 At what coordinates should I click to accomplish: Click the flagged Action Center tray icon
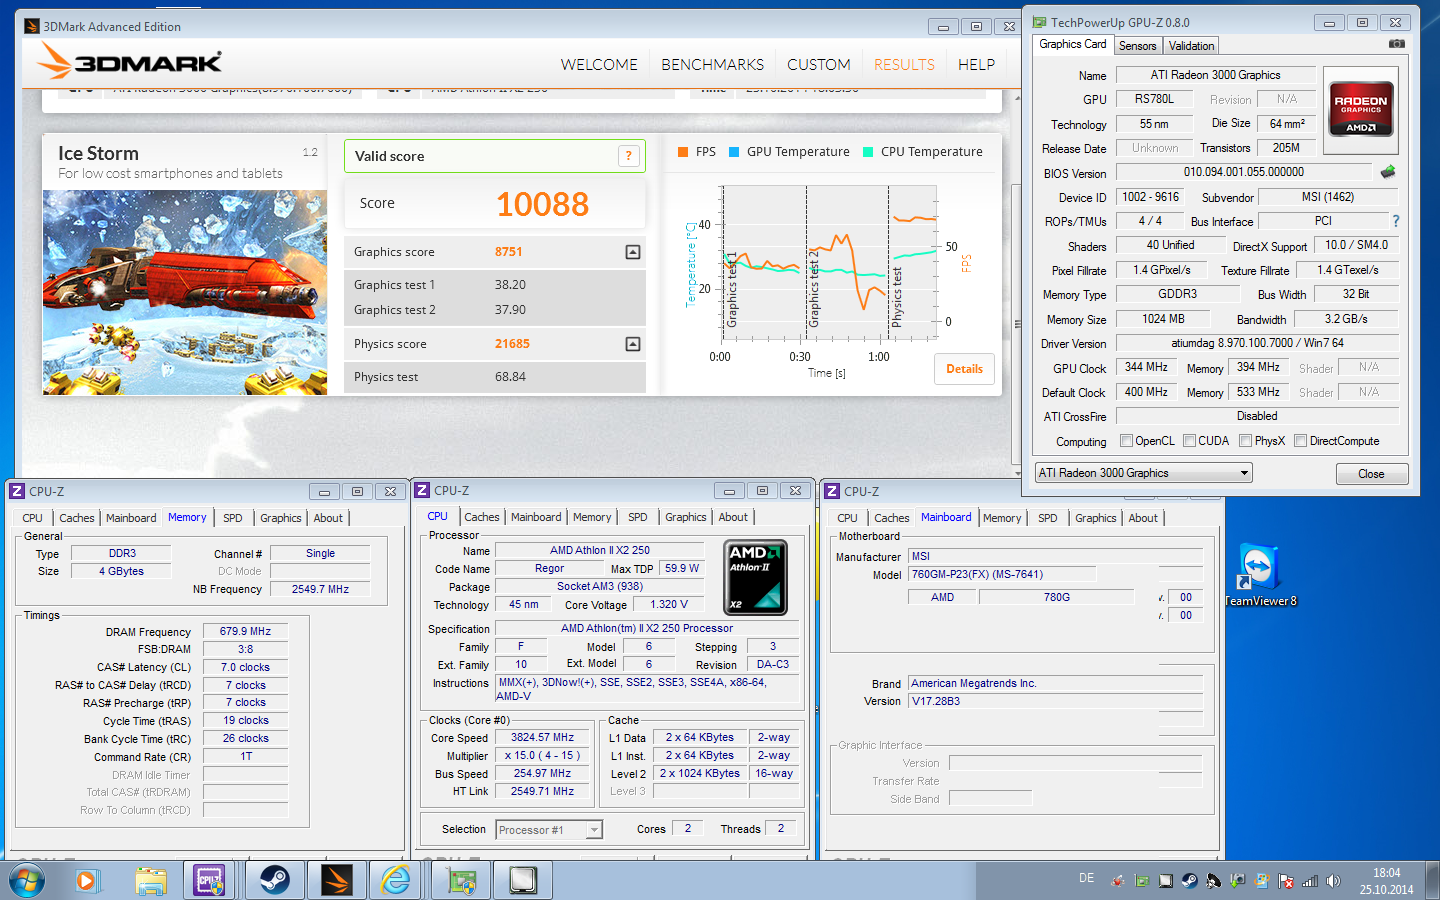pyautogui.click(x=1285, y=881)
